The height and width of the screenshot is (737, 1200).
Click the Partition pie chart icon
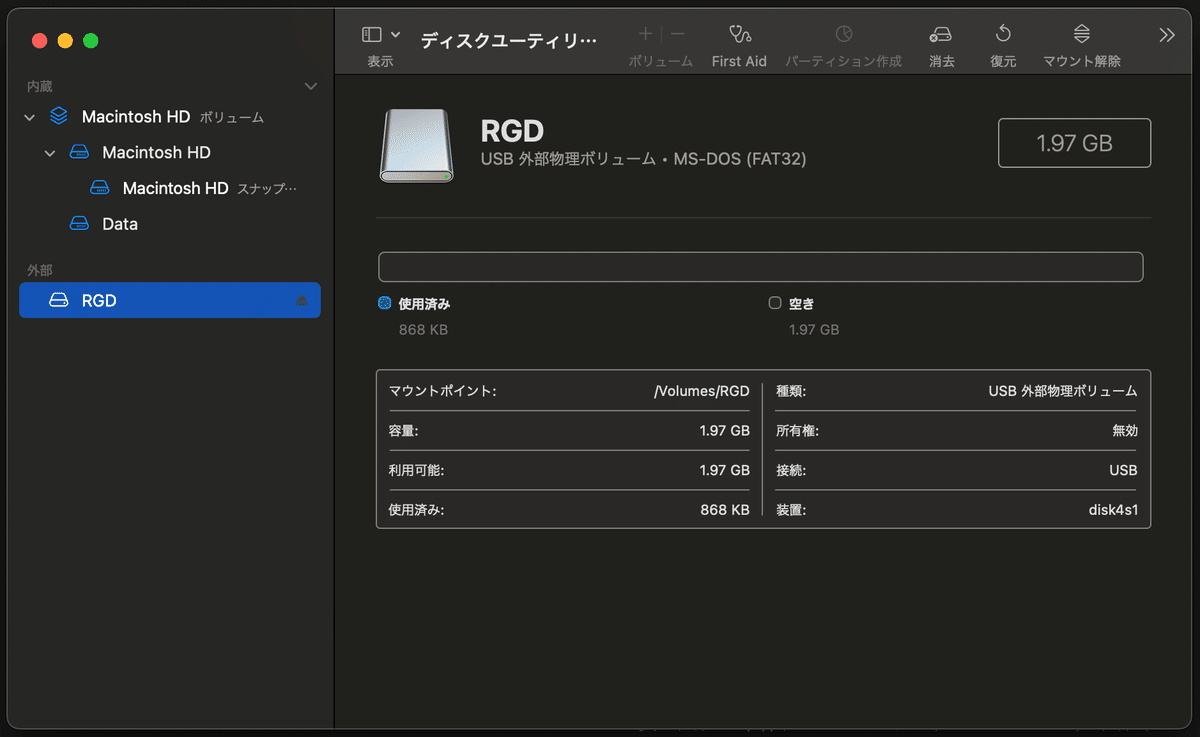(844, 34)
